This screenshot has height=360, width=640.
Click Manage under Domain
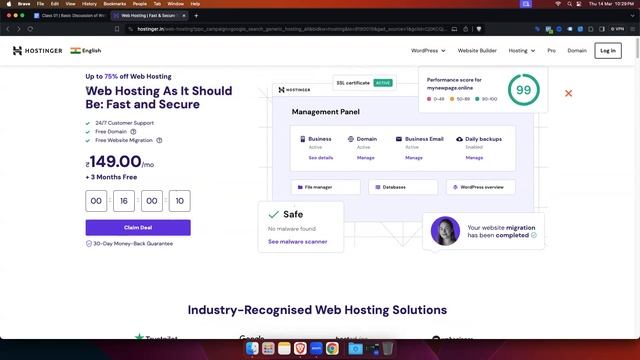(365, 158)
